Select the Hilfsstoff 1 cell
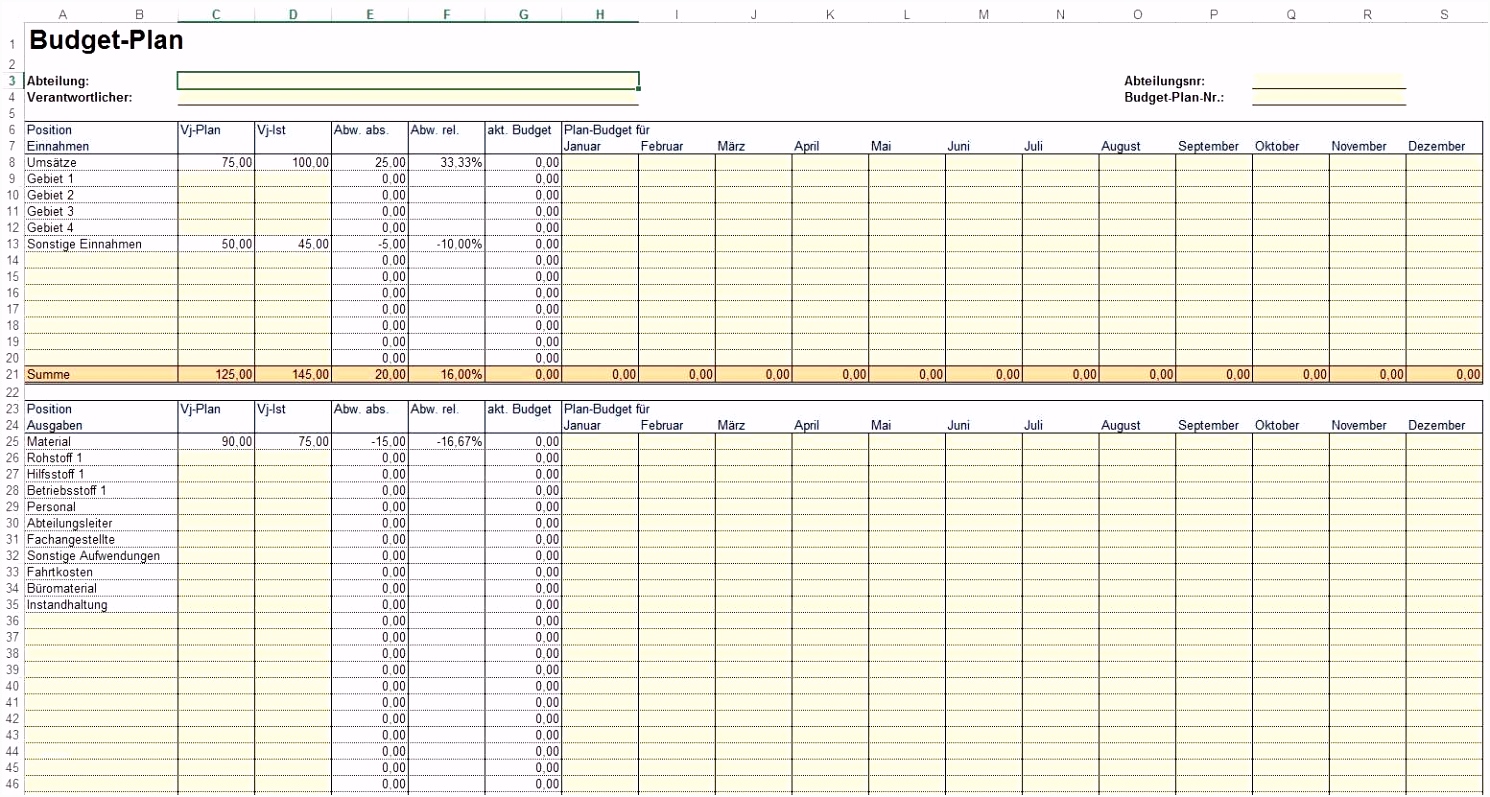Image resolution: width=1490 pixels, height=797 pixels. pyautogui.click(x=100, y=473)
